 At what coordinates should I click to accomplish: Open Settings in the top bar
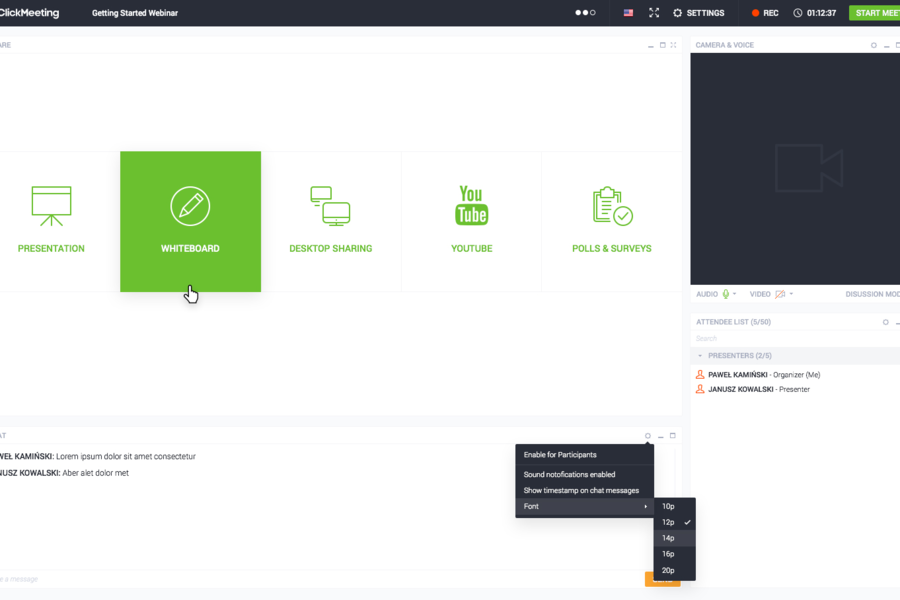coord(698,13)
